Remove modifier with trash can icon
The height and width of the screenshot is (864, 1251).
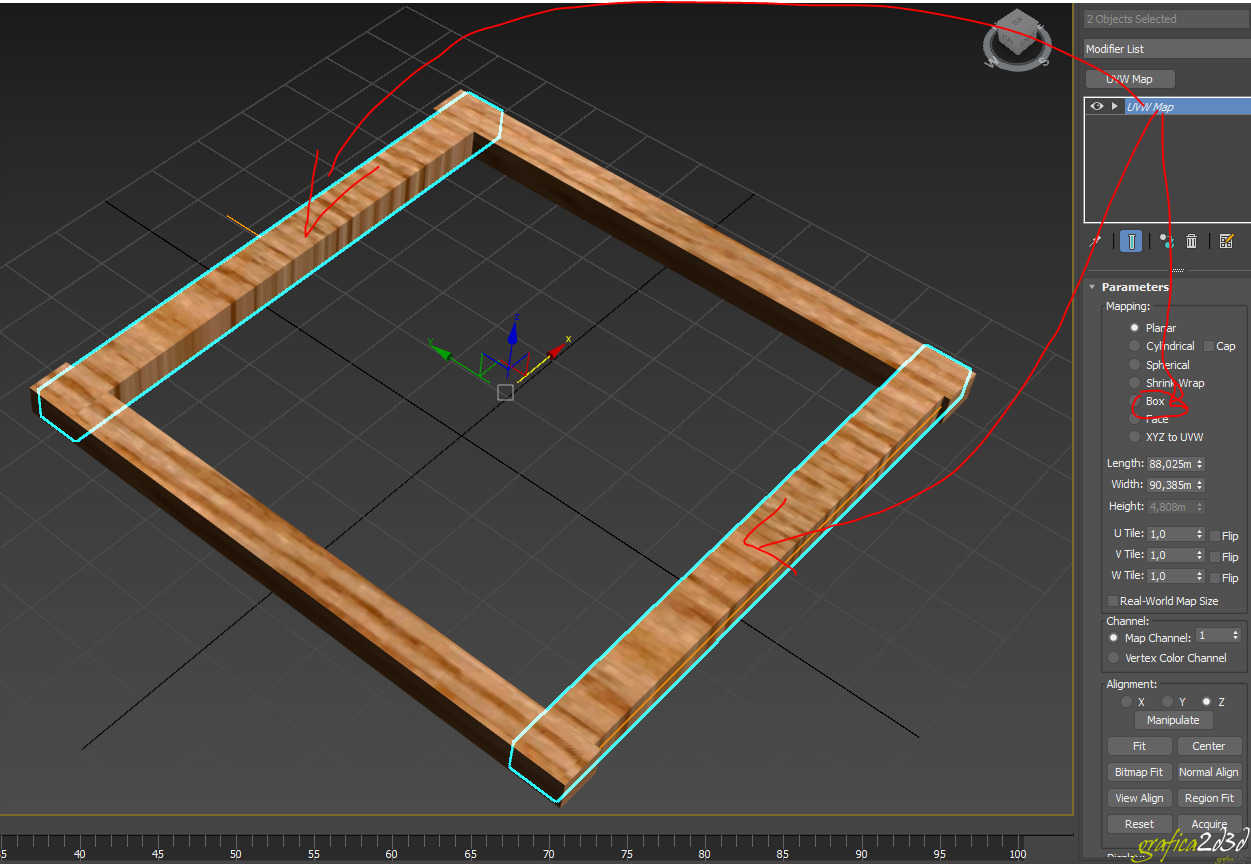[1192, 241]
